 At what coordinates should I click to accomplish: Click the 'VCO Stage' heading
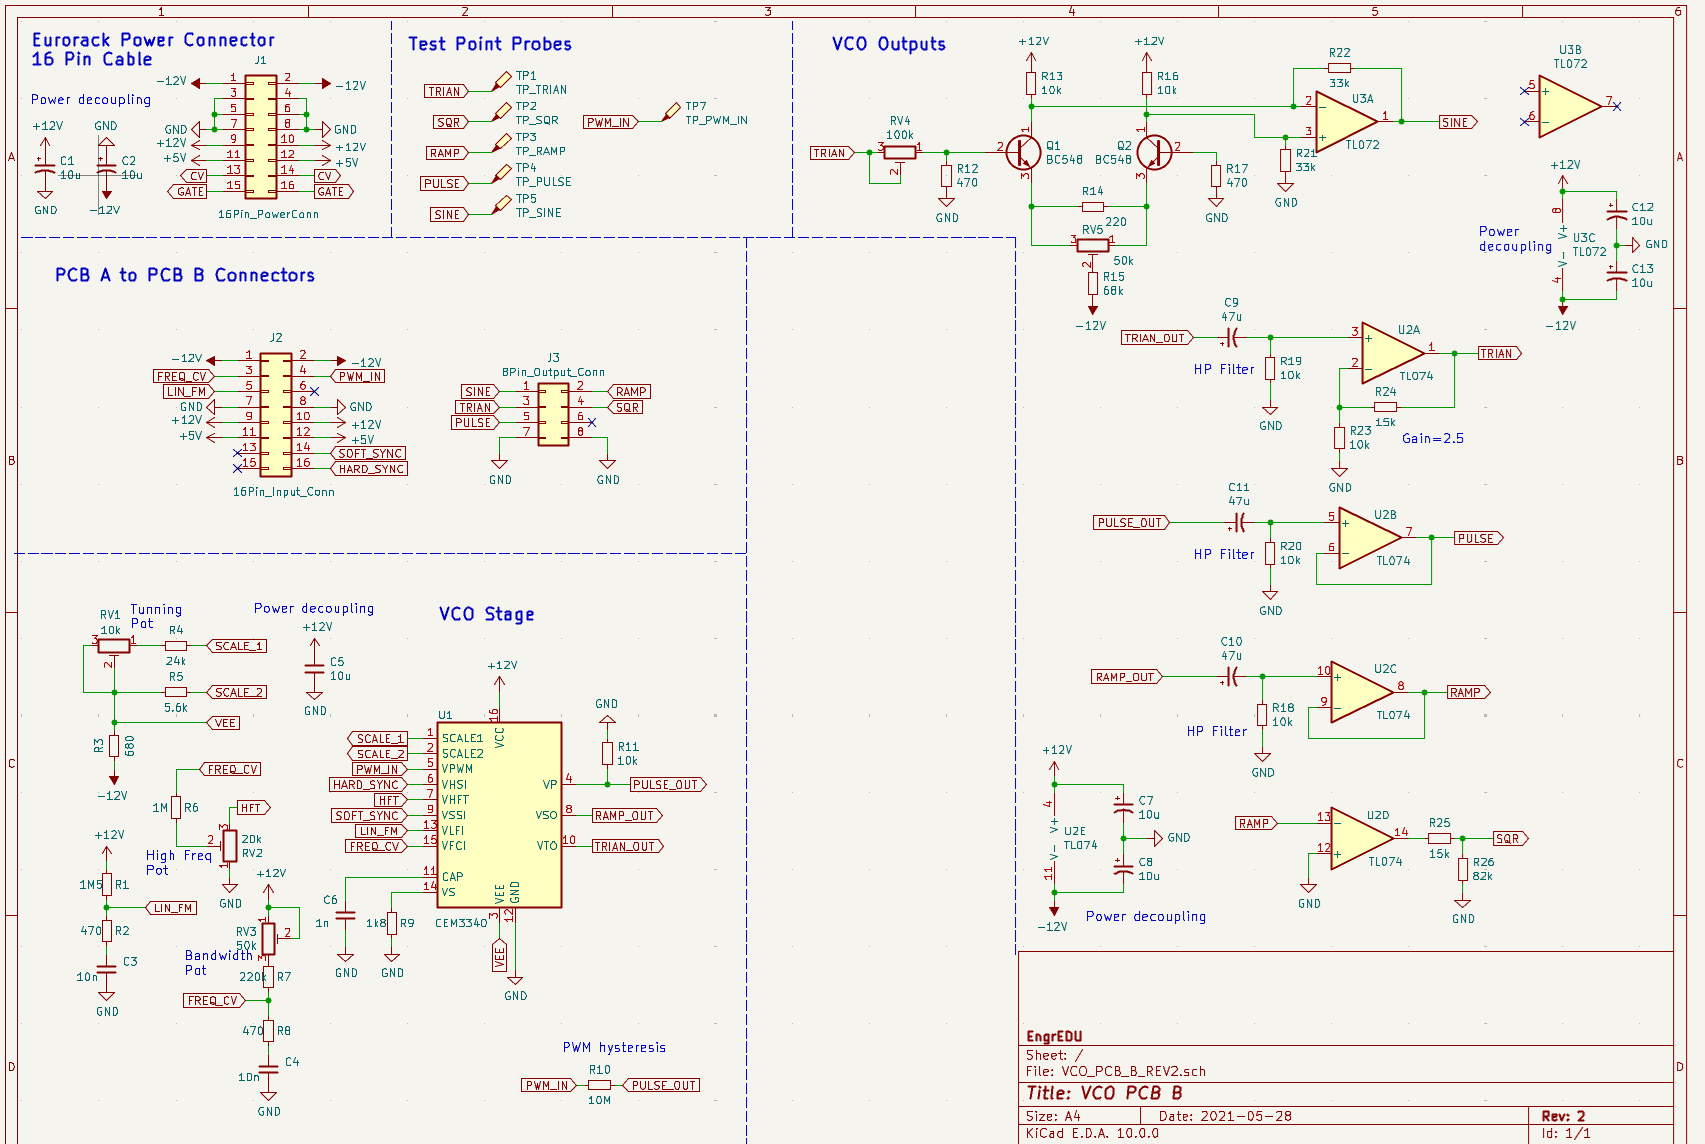[x=487, y=614]
